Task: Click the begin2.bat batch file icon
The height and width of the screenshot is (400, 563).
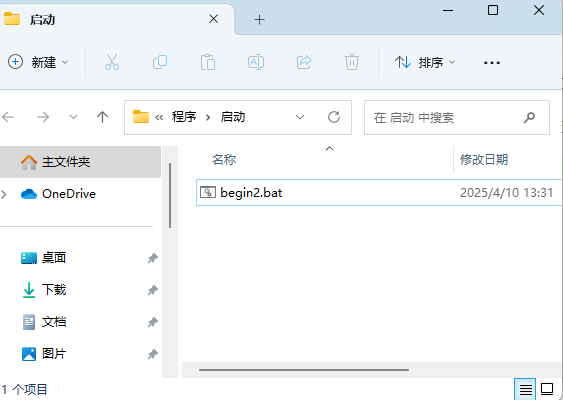Action: coord(208,192)
